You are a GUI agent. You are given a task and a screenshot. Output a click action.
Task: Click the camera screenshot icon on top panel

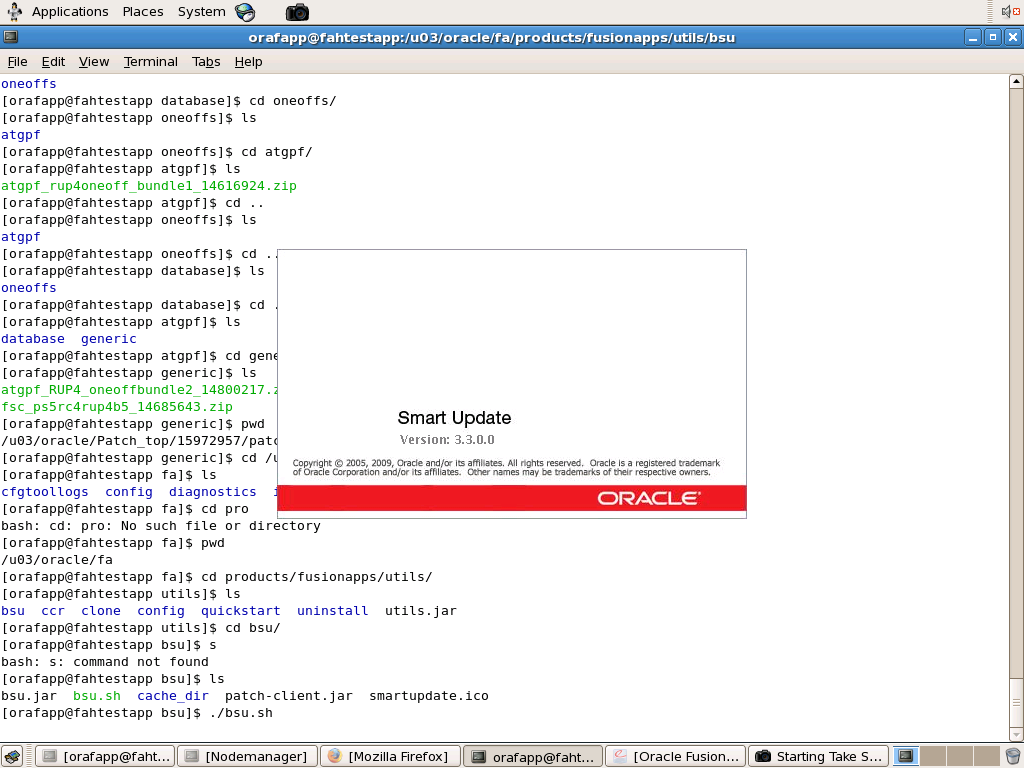click(296, 12)
